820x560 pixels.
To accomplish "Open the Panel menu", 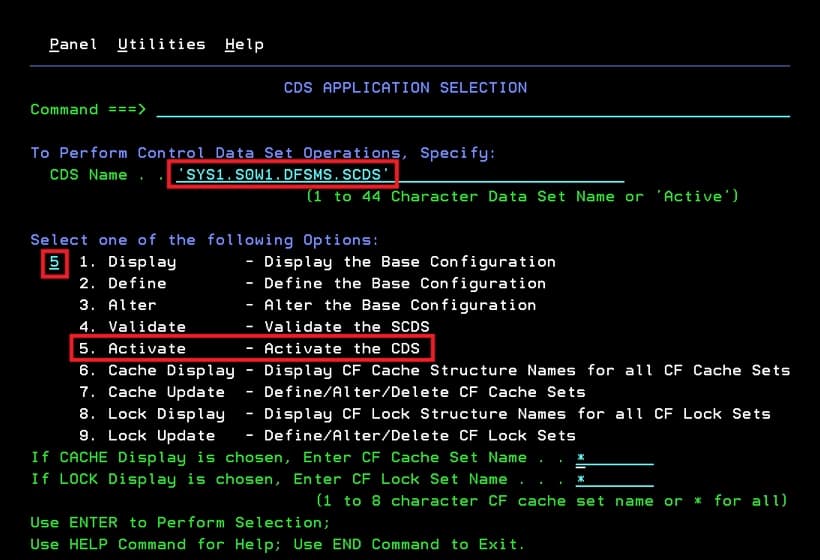I will point(73,44).
